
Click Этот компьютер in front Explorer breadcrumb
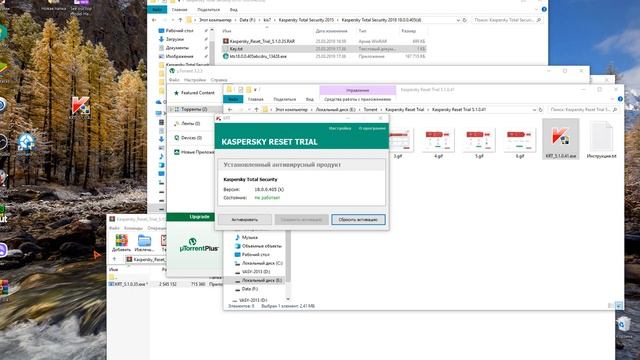[x=291, y=110]
